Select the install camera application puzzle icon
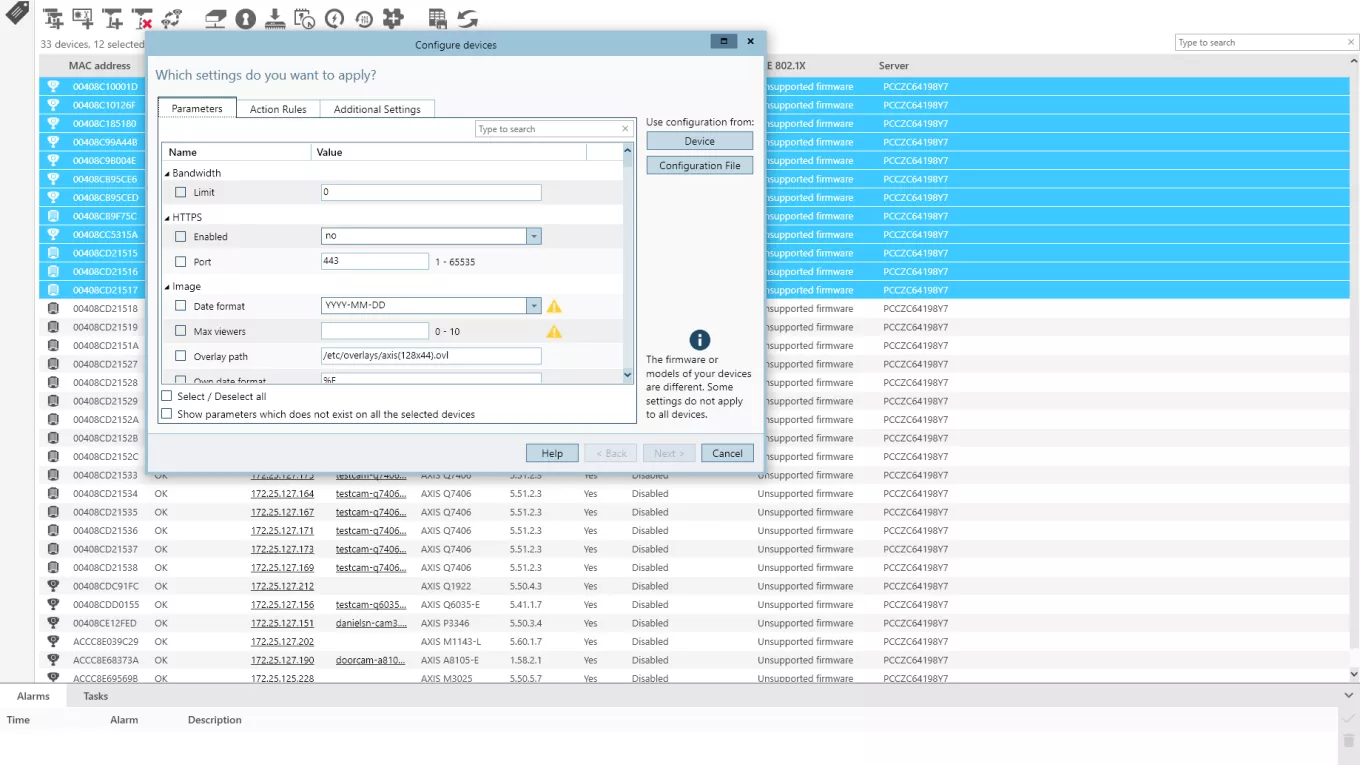The width and height of the screenshot is (1360, 765). tap(392, 17)
